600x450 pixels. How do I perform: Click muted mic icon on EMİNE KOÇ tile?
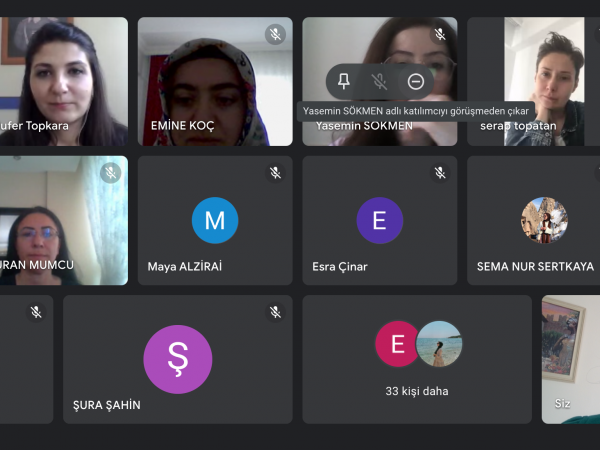[x=275, y=34]
